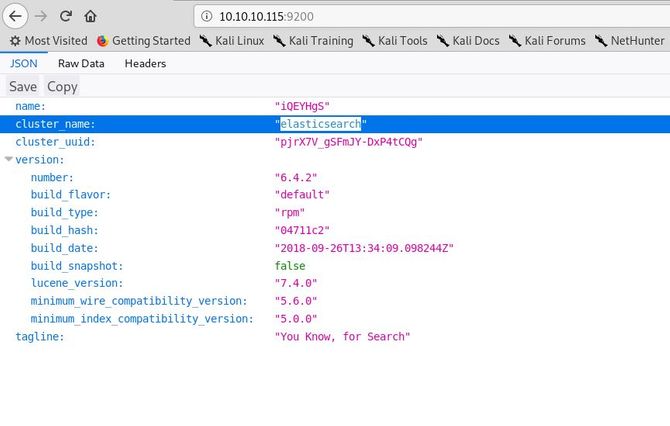The height and width of the screenshot is (426, 670).
Task: View site information icon in address bar
Action: tap(207, 16)
